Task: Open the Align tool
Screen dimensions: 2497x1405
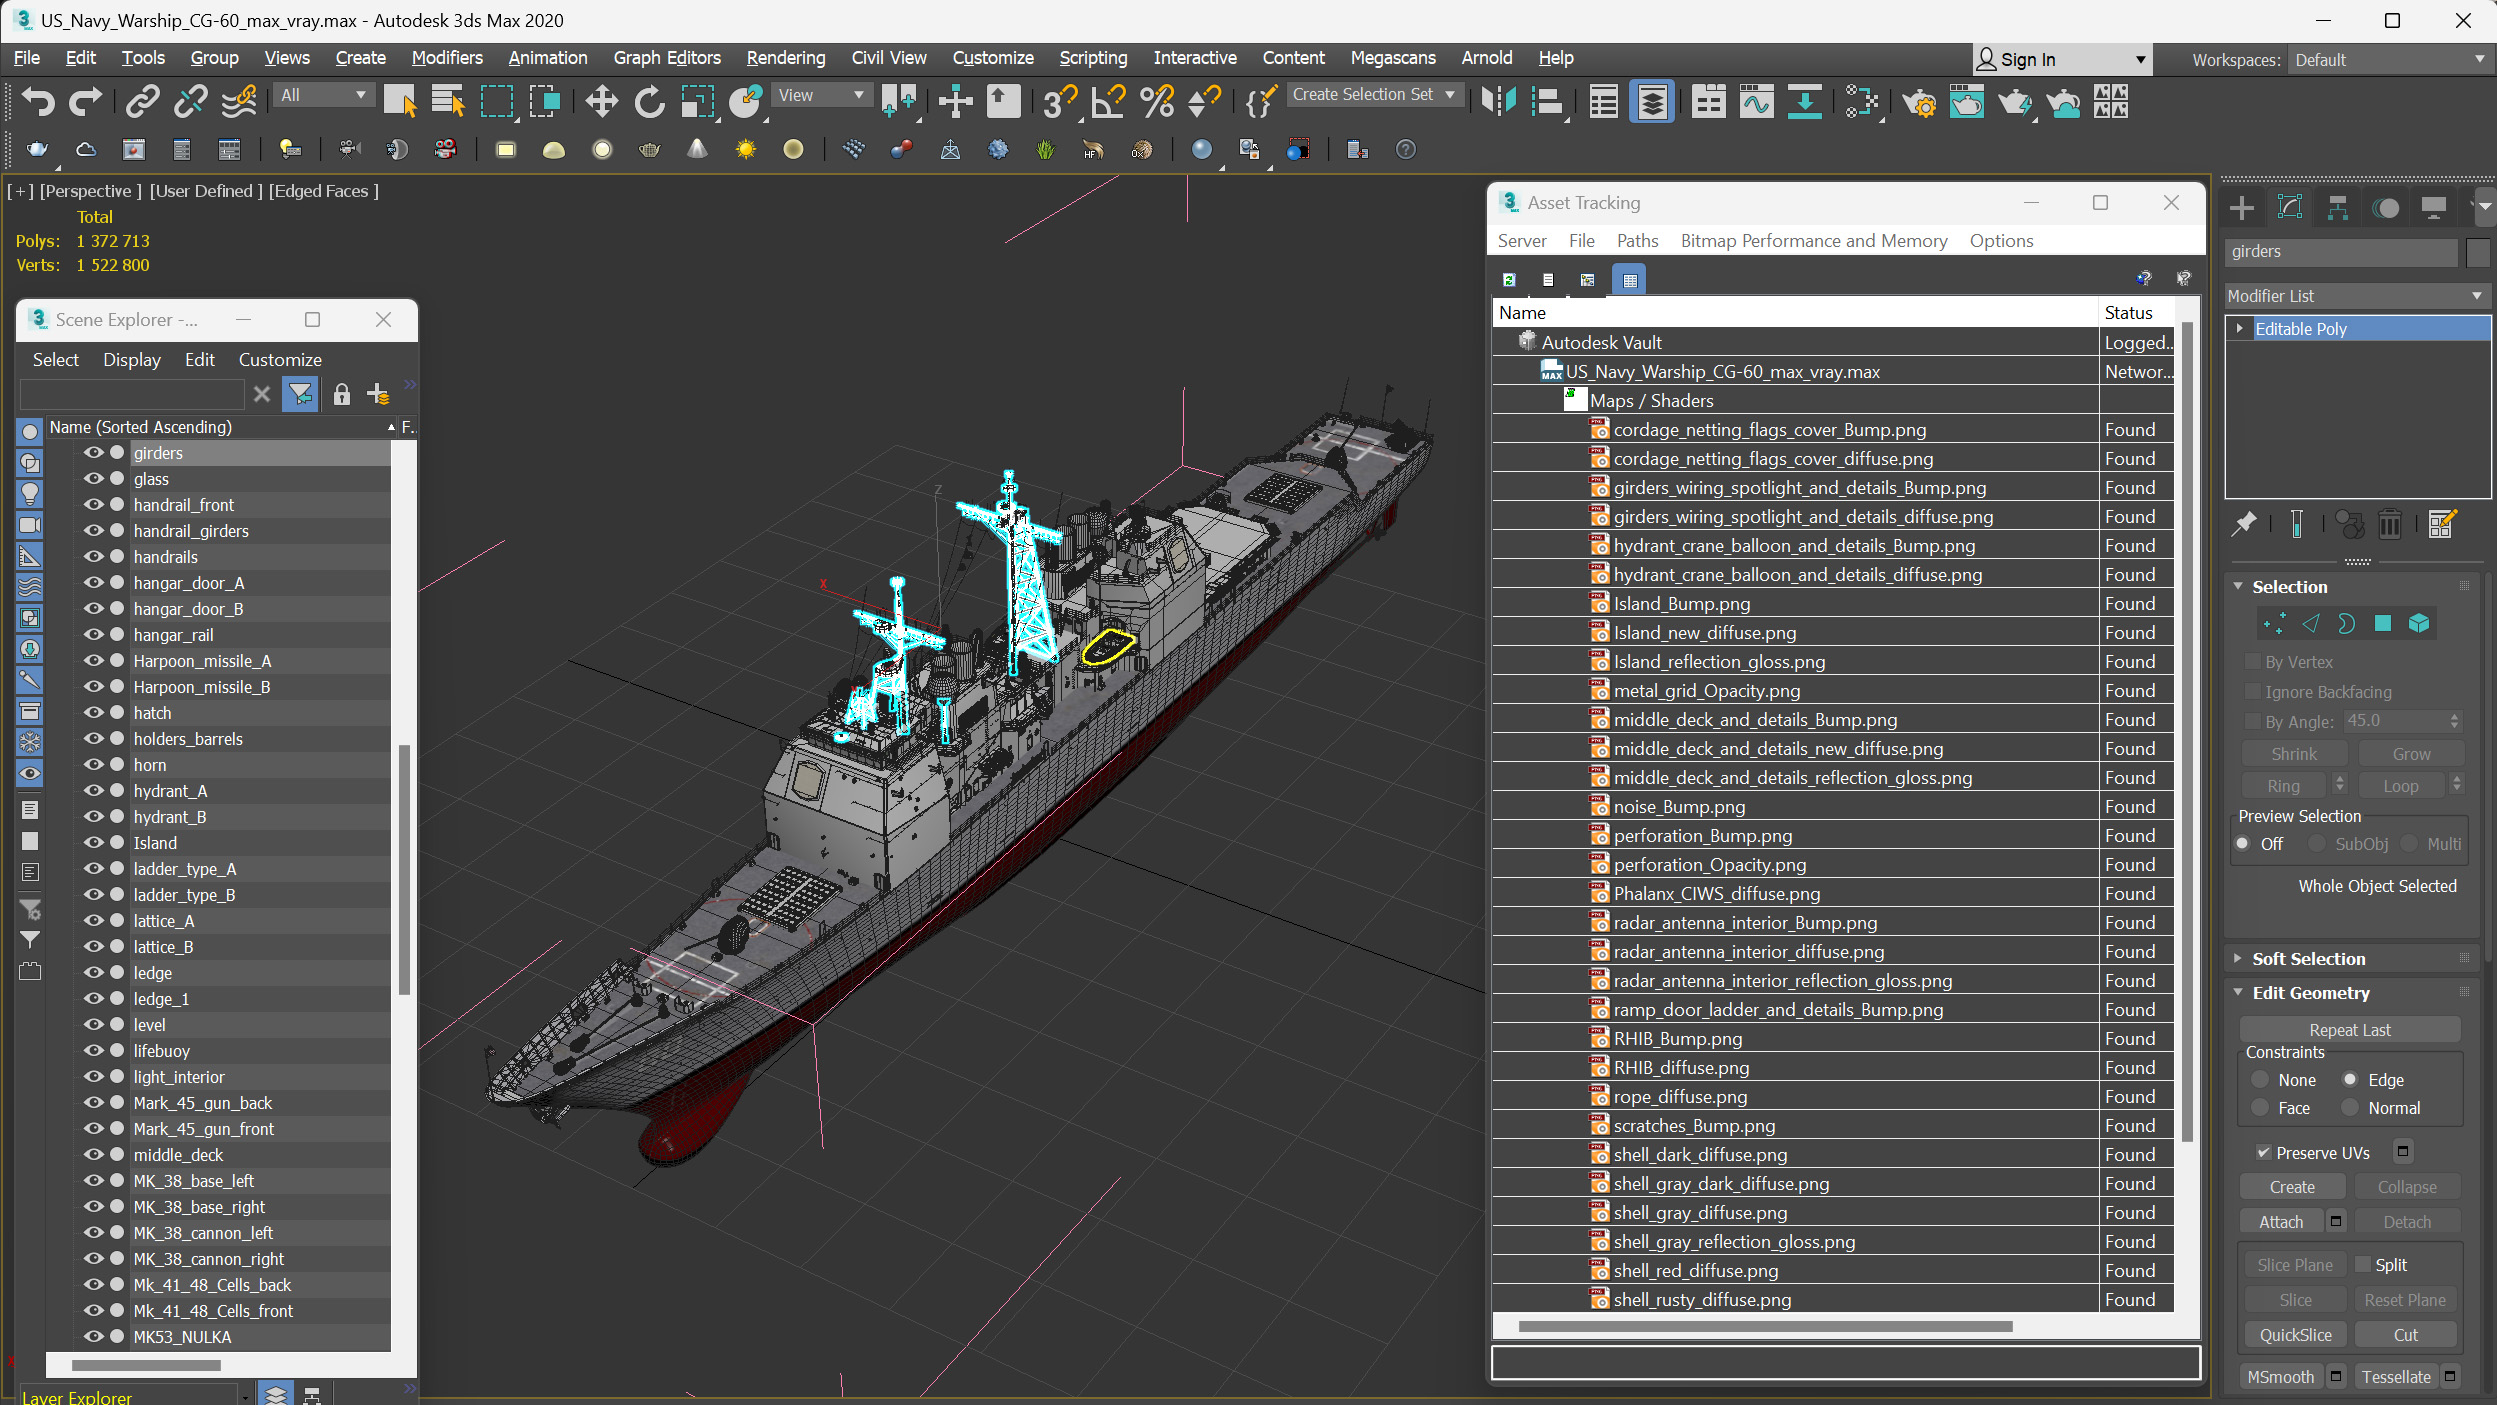Action: point(1547,101)
